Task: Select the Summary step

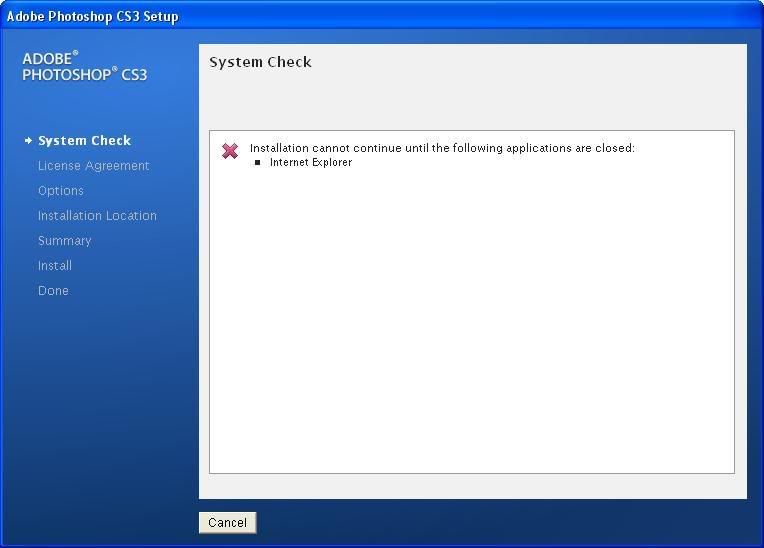Action: 65,241
